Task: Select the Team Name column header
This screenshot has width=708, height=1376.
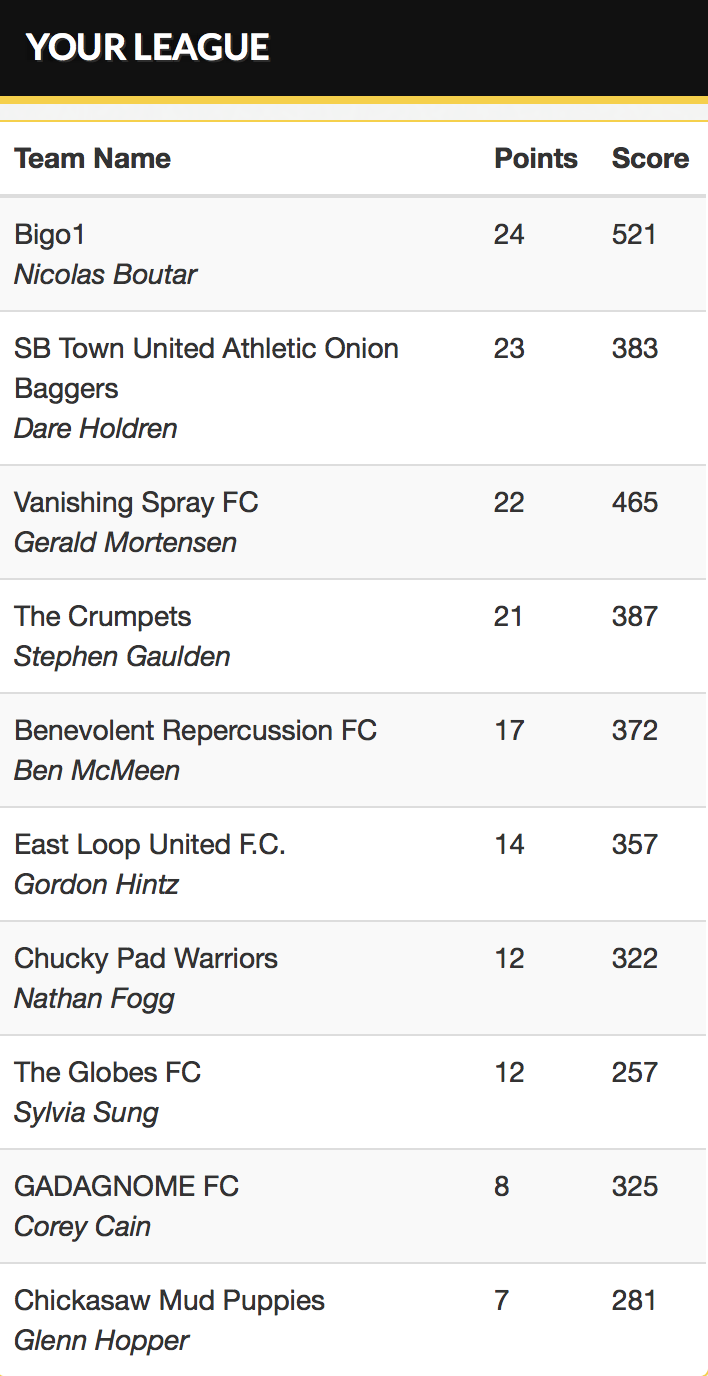Action: (x=92, y=158)
